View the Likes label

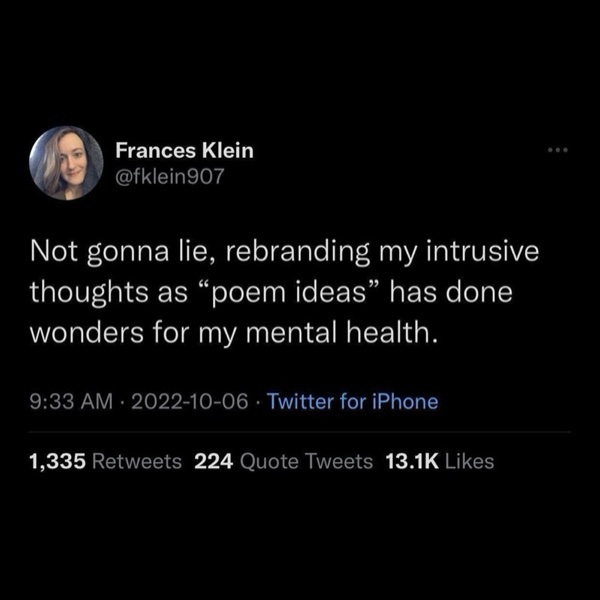(468, 461)
